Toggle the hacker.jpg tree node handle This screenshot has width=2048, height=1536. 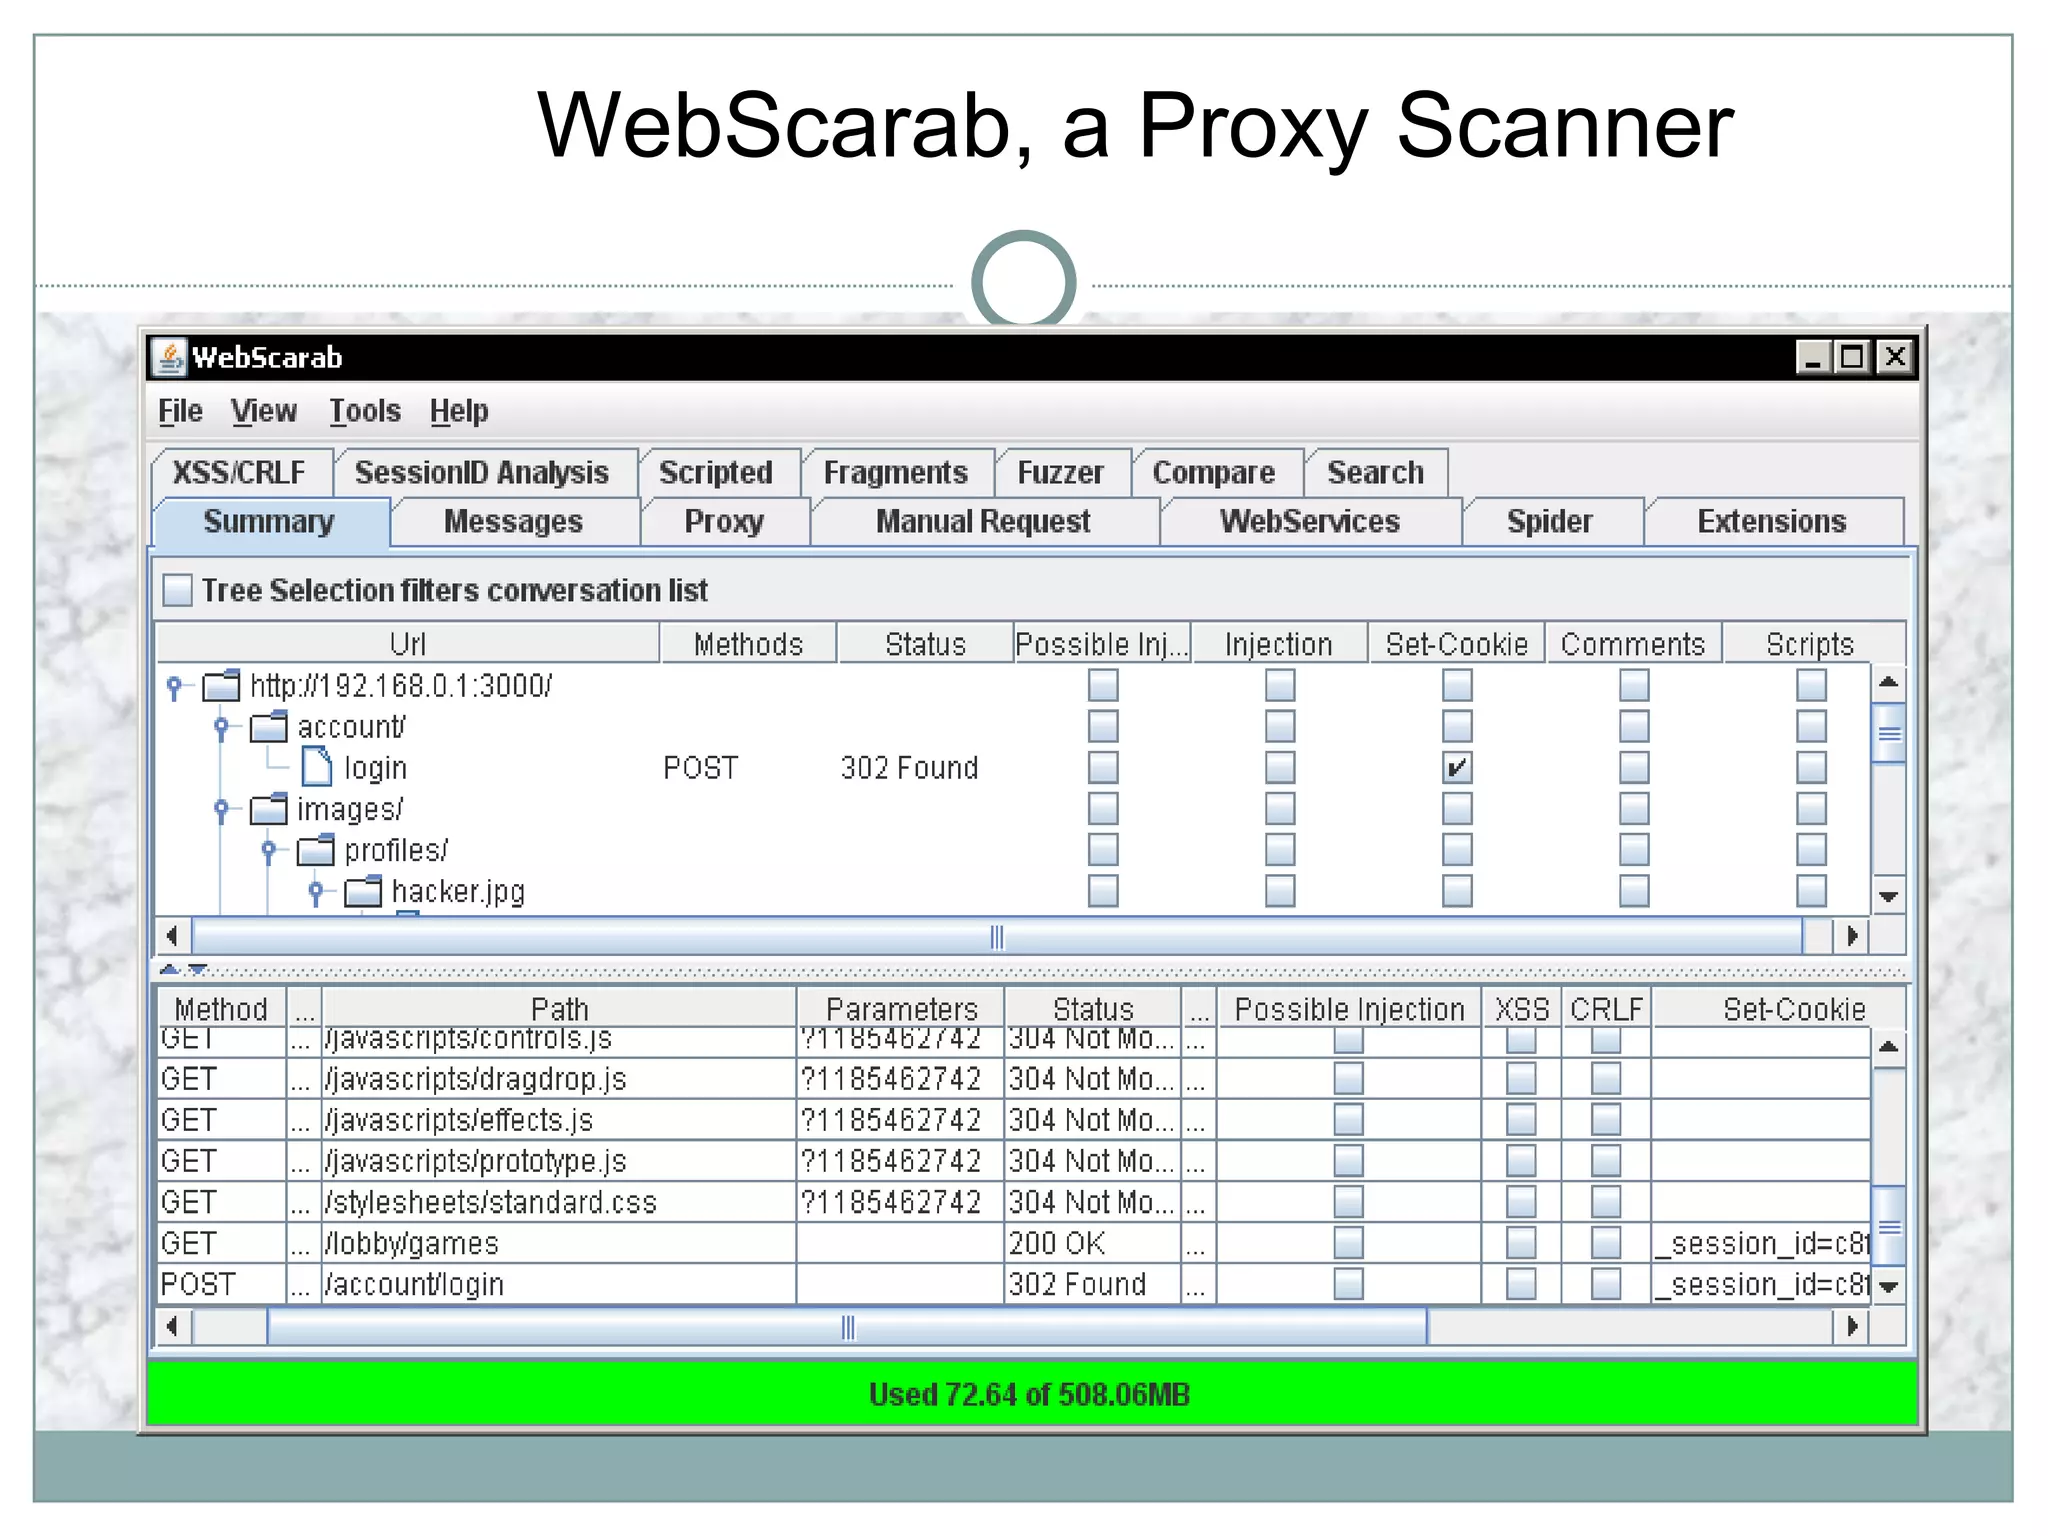pyautogui.click(x=316, y=892)
